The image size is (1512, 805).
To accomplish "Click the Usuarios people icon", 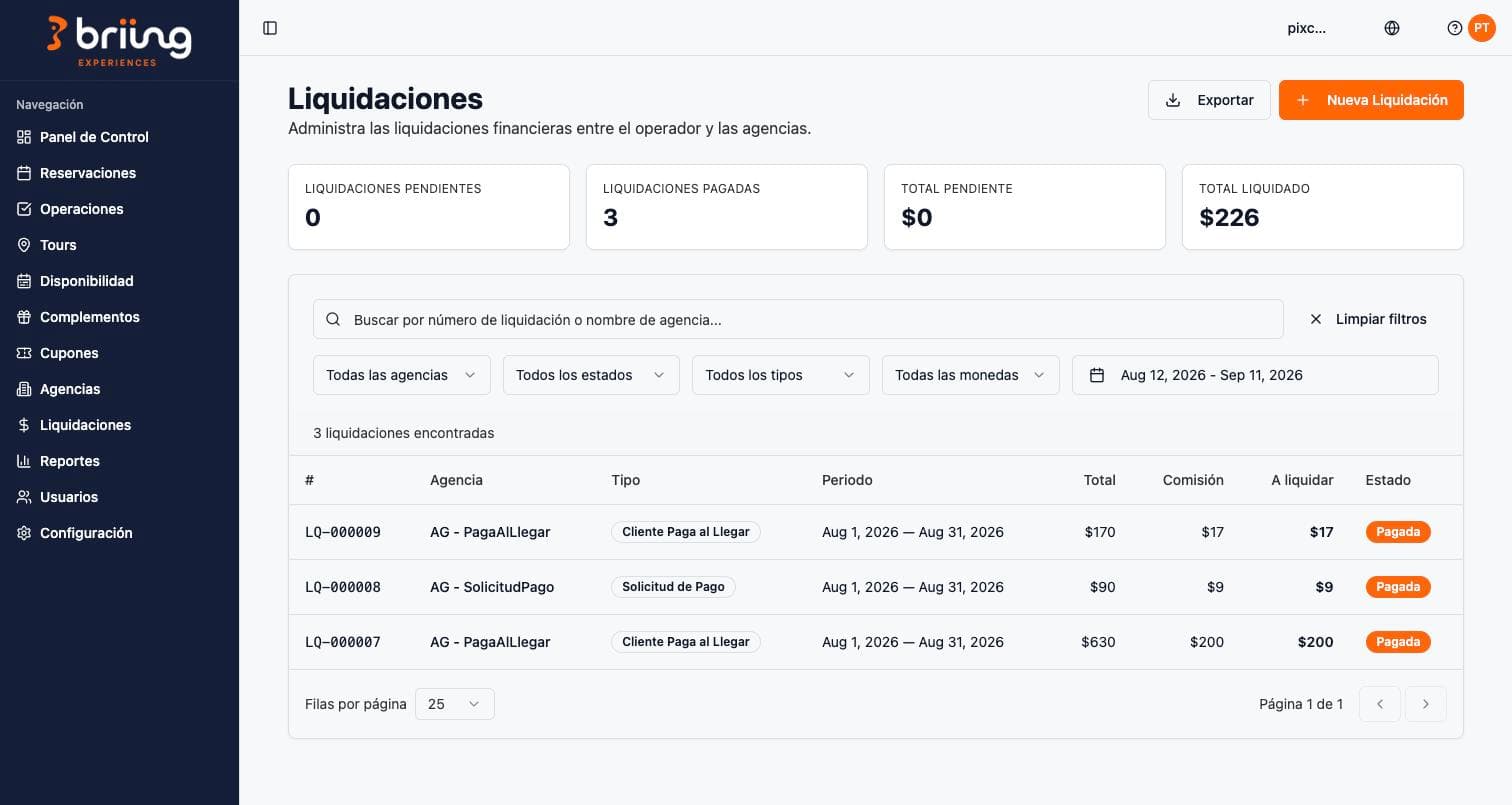I will 24,497.
